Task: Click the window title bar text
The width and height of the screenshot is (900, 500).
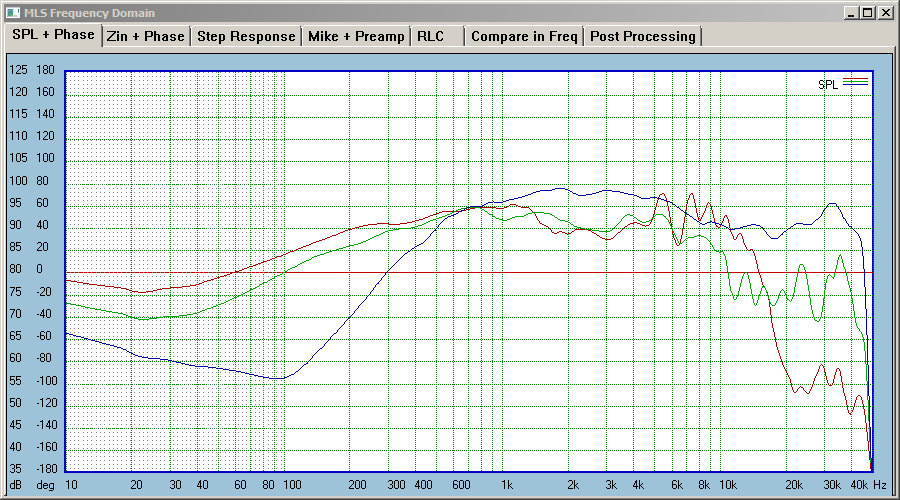Action: (x=89, y=13)
